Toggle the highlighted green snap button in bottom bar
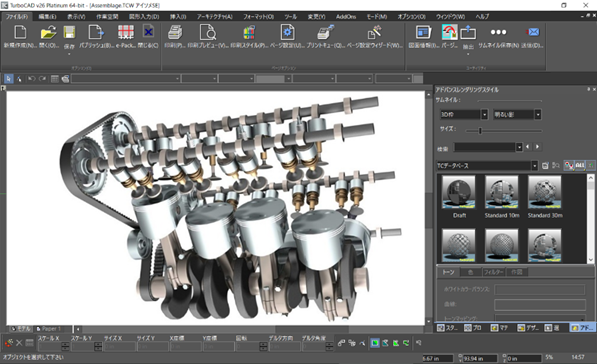 [375, 343]
